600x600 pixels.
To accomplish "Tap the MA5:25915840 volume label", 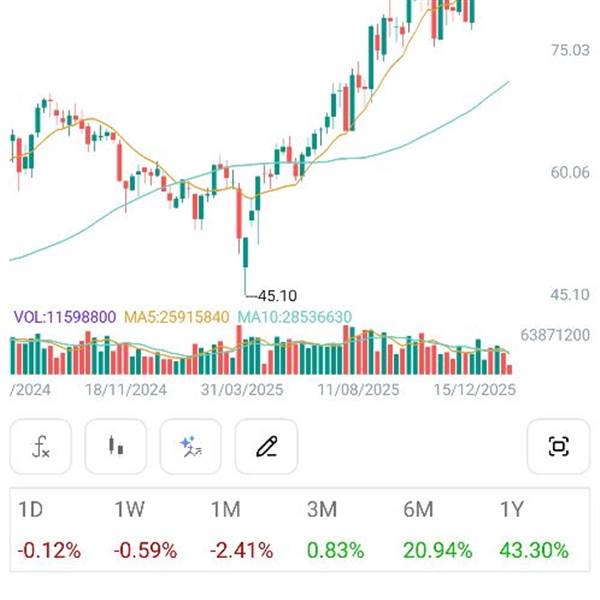I will coord(177,317).
